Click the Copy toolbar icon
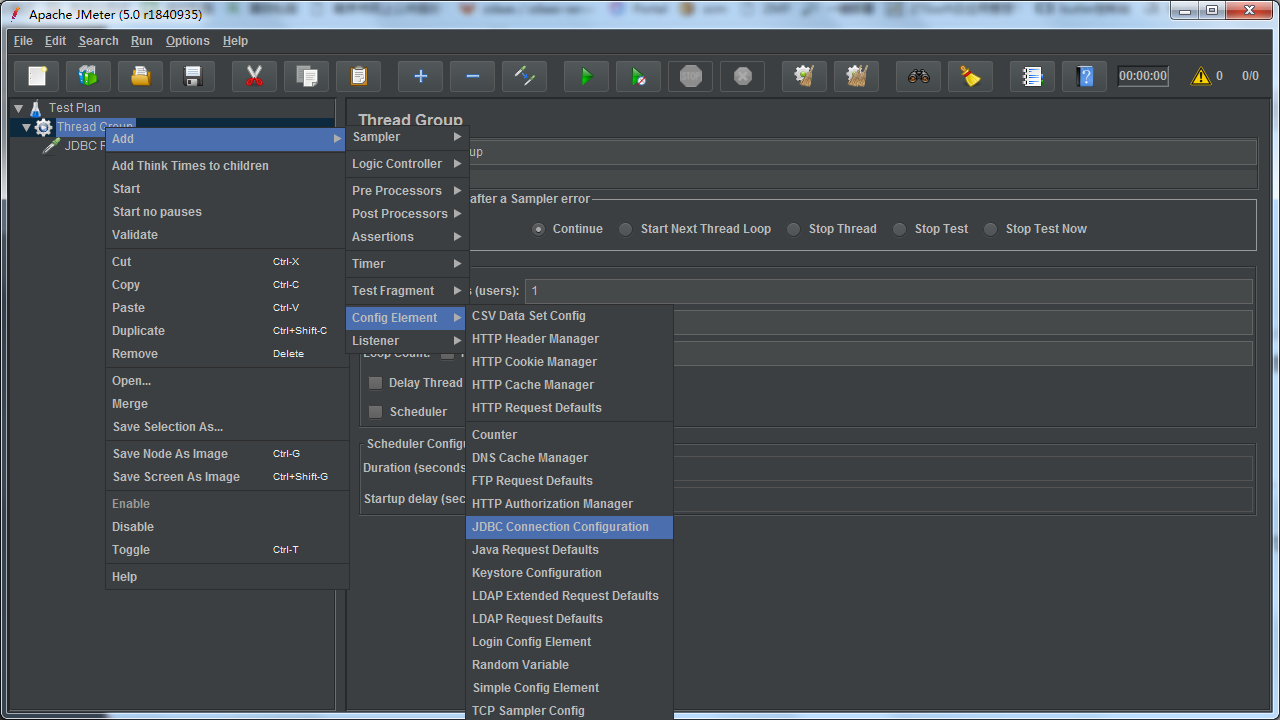1280x720 pixels. (x=307, y=76)
